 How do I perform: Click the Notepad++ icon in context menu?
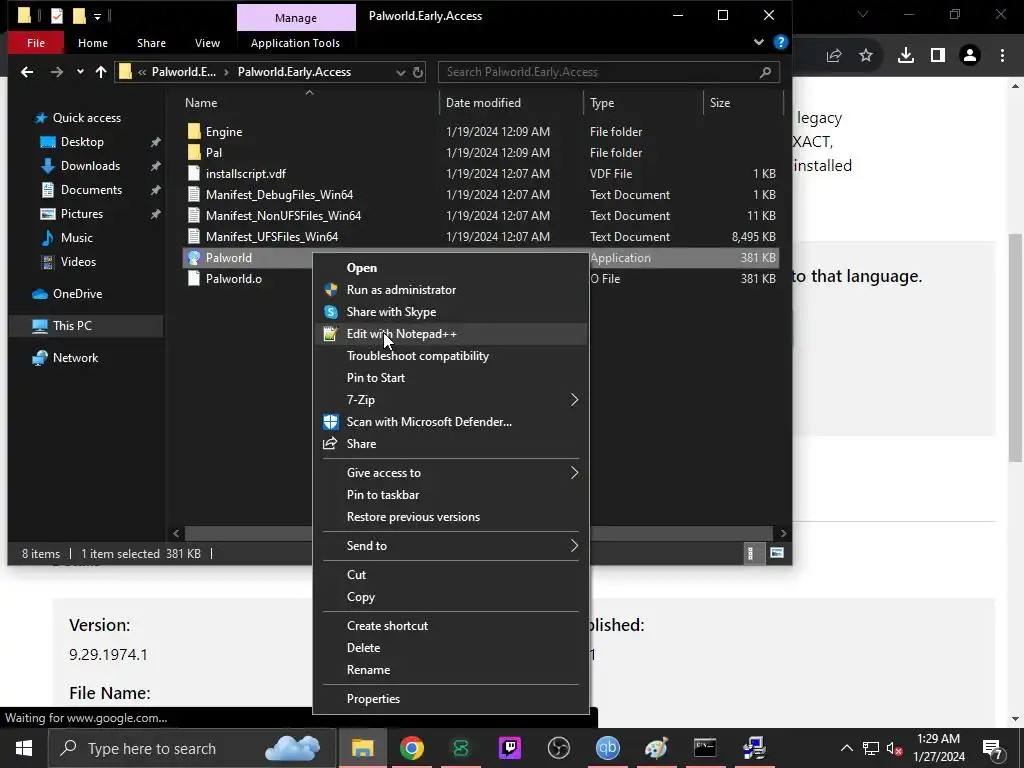pos(331,334)
